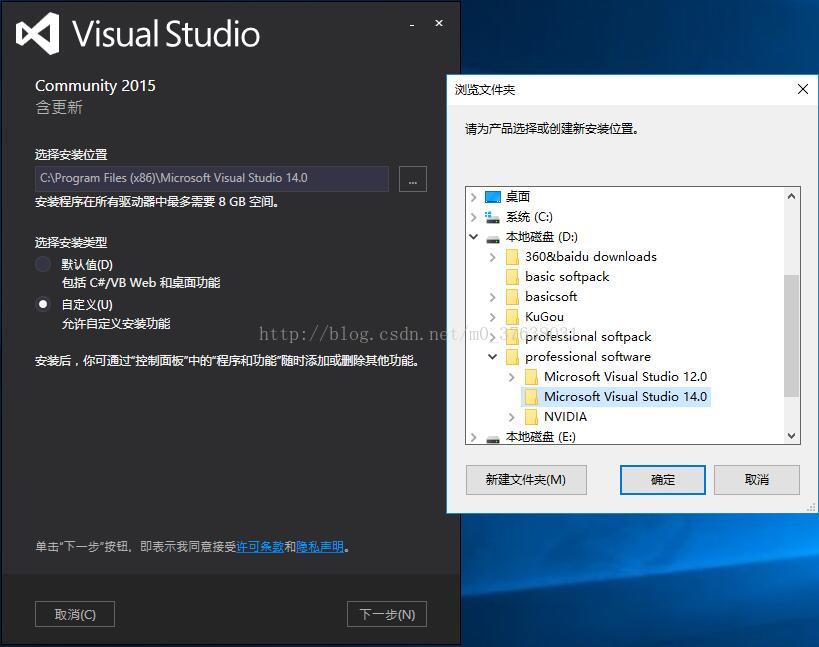Select the professional softpack folder label
819x647 pixels.
tap(588, 337)
